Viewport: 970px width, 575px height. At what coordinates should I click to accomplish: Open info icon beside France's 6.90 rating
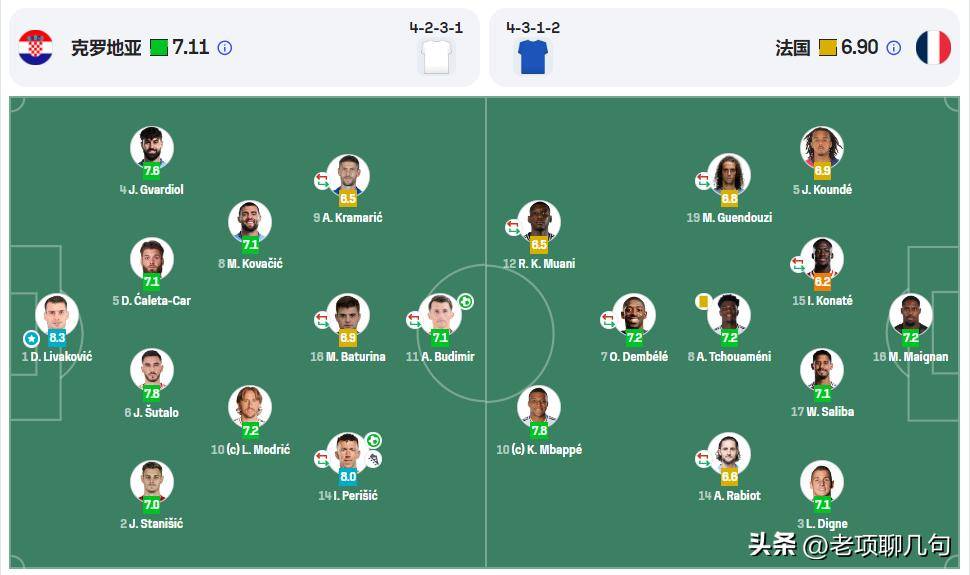[x=894, y=48]
